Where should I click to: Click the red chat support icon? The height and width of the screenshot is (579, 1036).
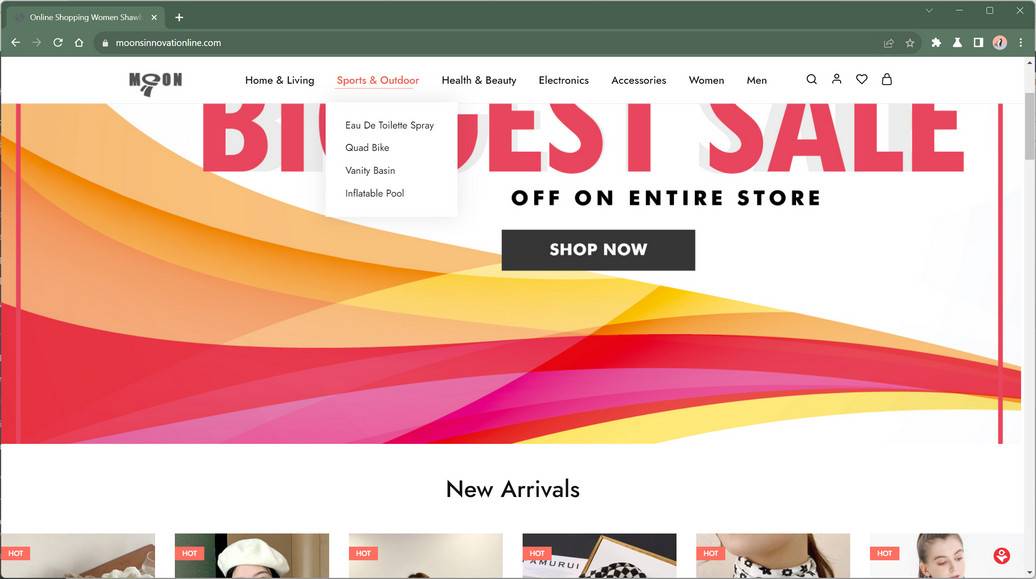pyautogui.click(x=1002, y=555)
